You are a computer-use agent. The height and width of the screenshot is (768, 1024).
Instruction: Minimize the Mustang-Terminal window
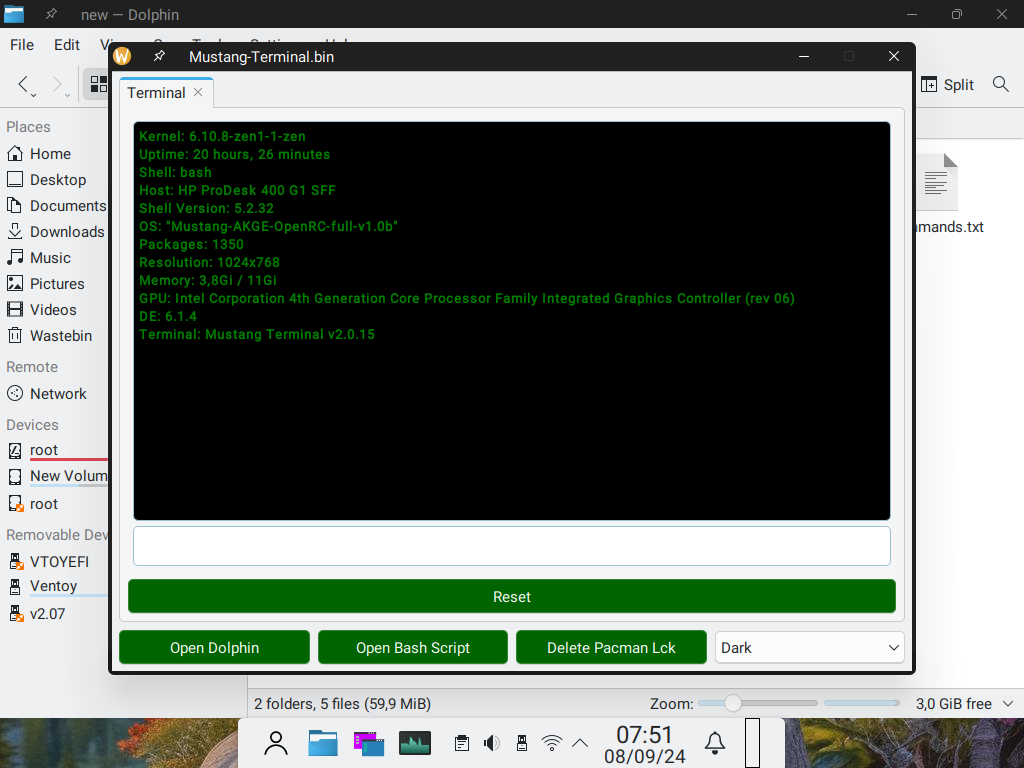tap(804, 56)
